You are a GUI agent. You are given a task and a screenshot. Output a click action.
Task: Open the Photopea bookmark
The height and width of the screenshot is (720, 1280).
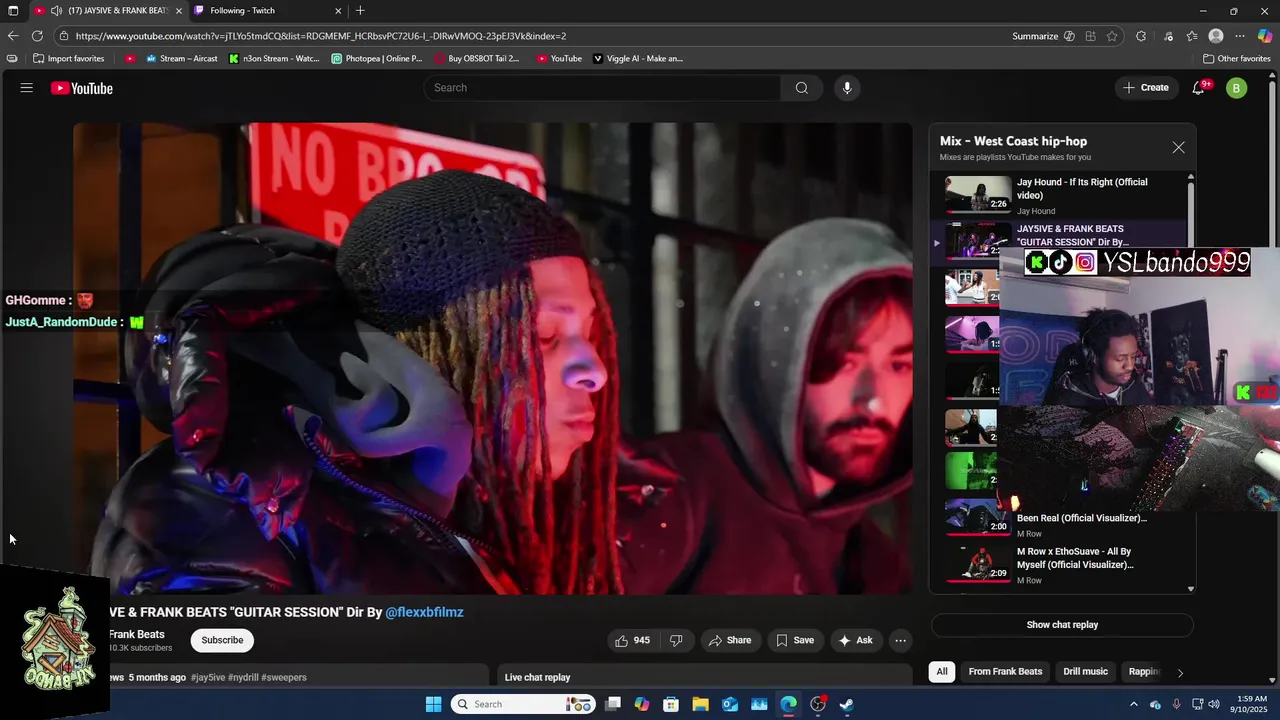point(377,59)
